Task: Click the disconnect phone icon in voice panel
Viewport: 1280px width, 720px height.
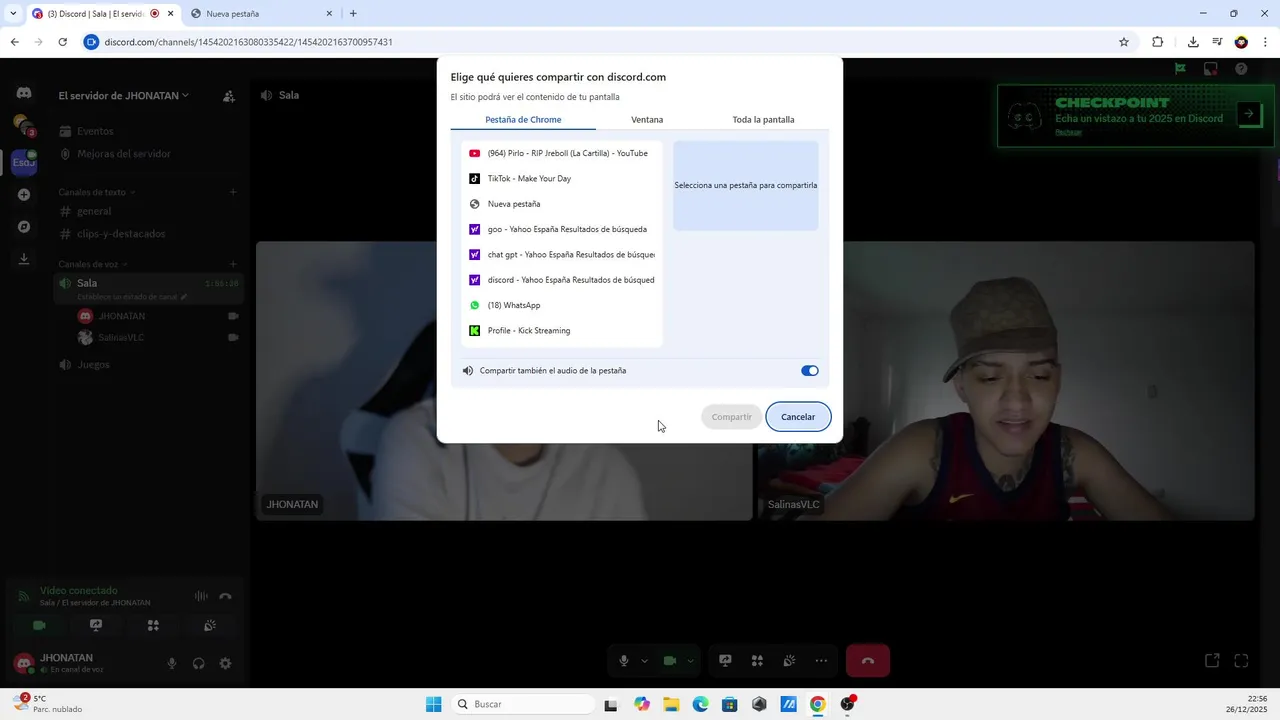Action: pos(225,596)
